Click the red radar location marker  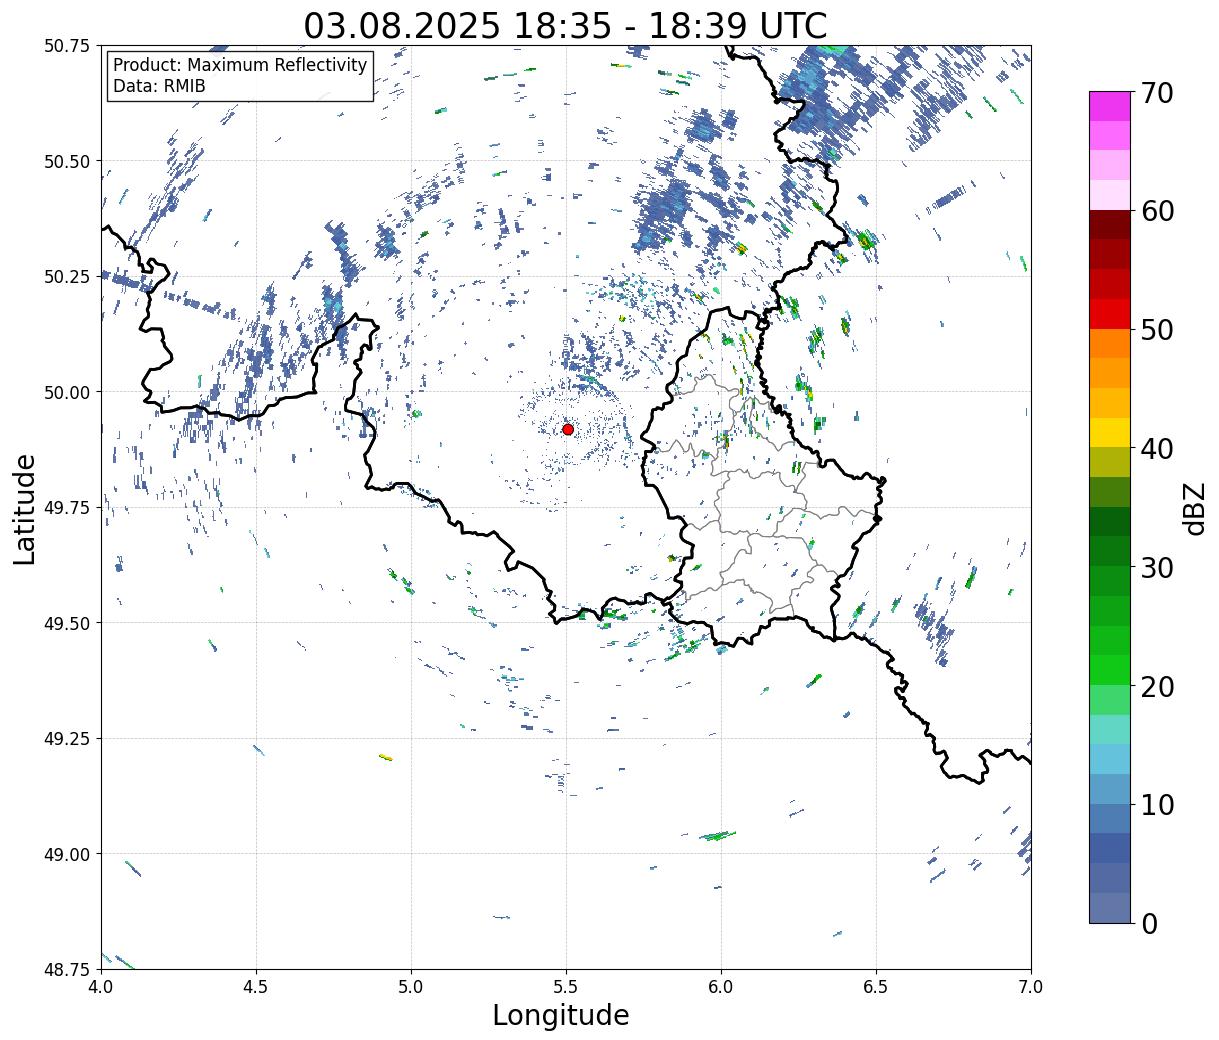coord(568,429)
